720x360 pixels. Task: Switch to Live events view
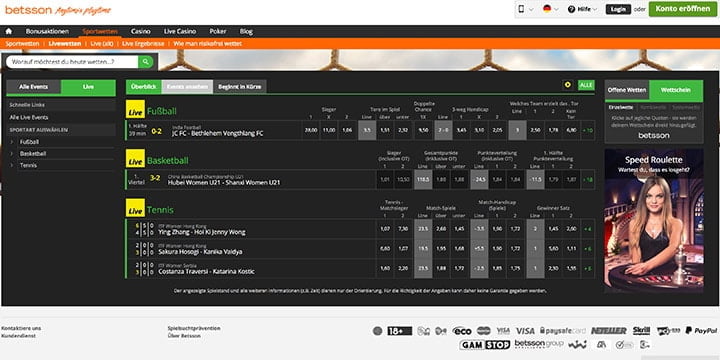(x=89, y=87)
